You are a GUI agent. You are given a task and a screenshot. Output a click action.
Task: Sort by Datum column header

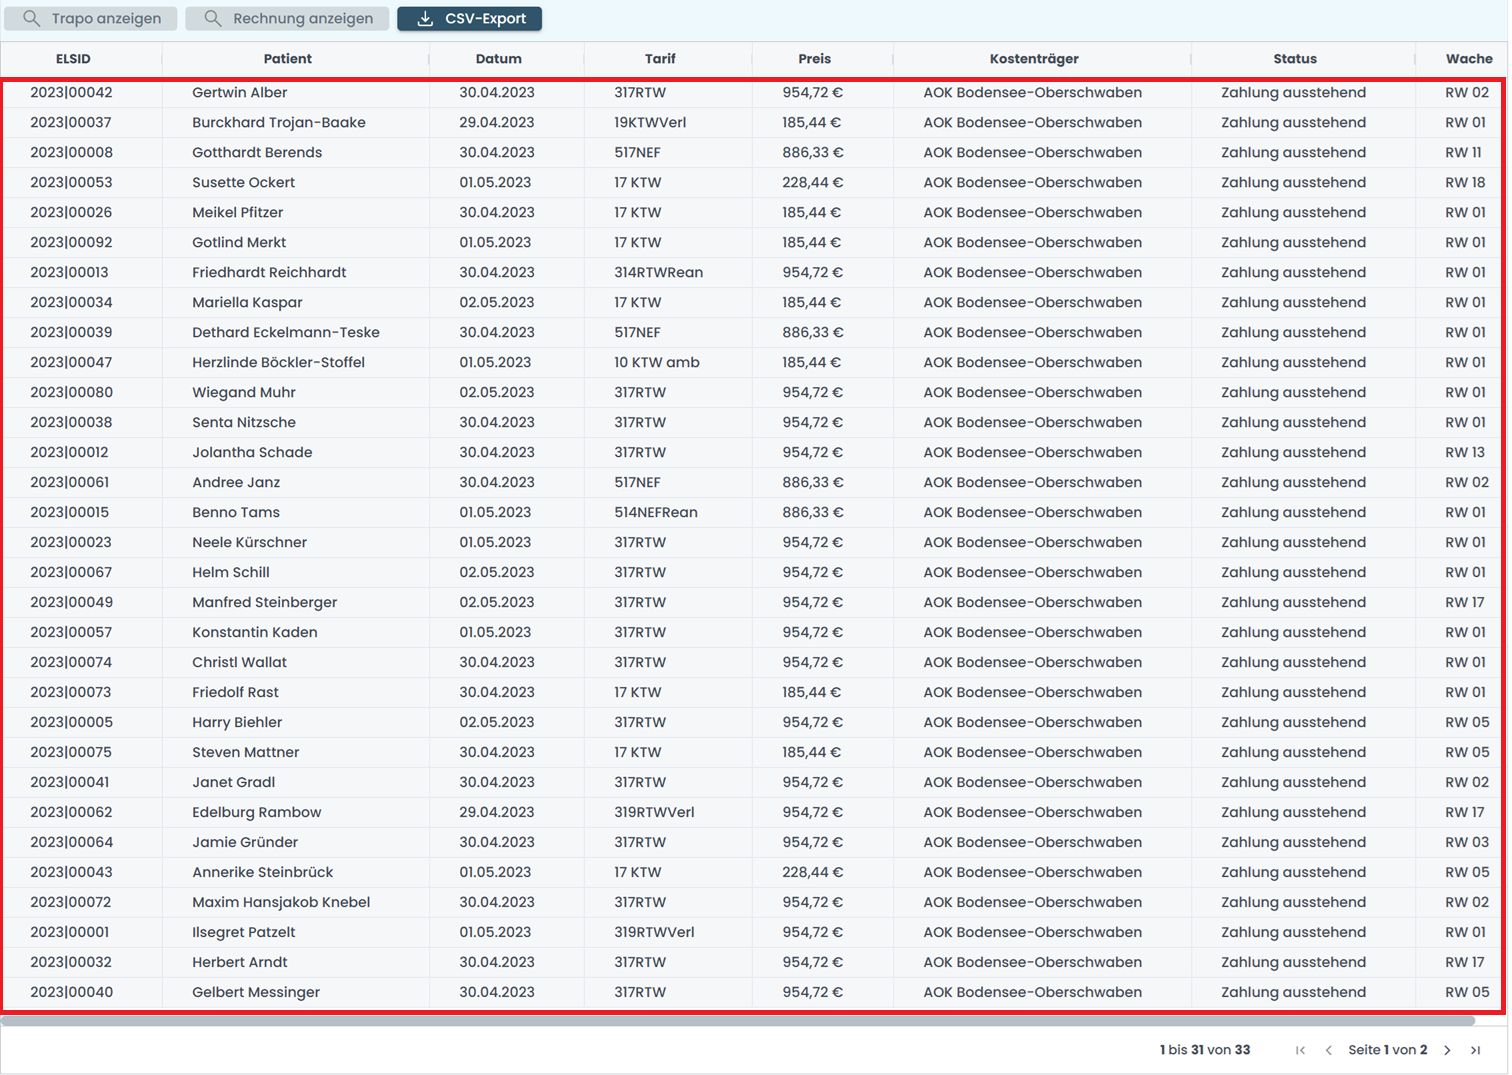(498, 59)
